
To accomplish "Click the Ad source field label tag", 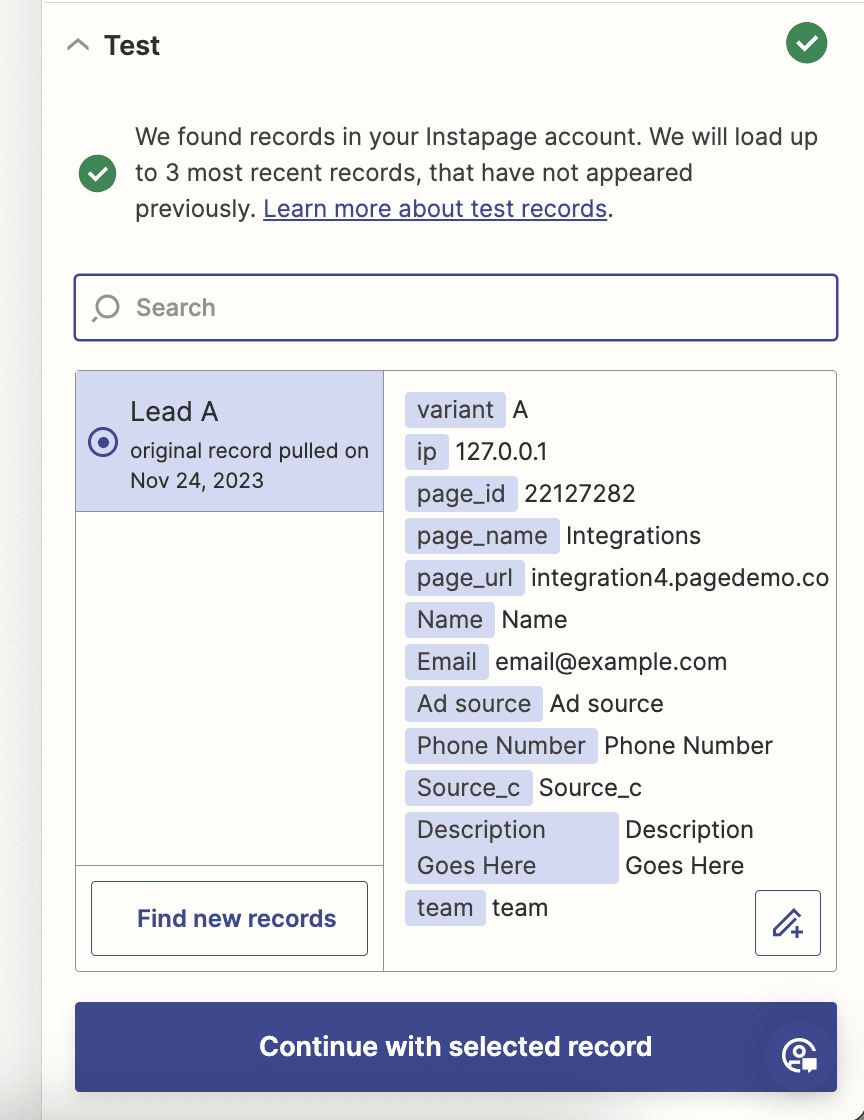I will (x=473, y=704).
